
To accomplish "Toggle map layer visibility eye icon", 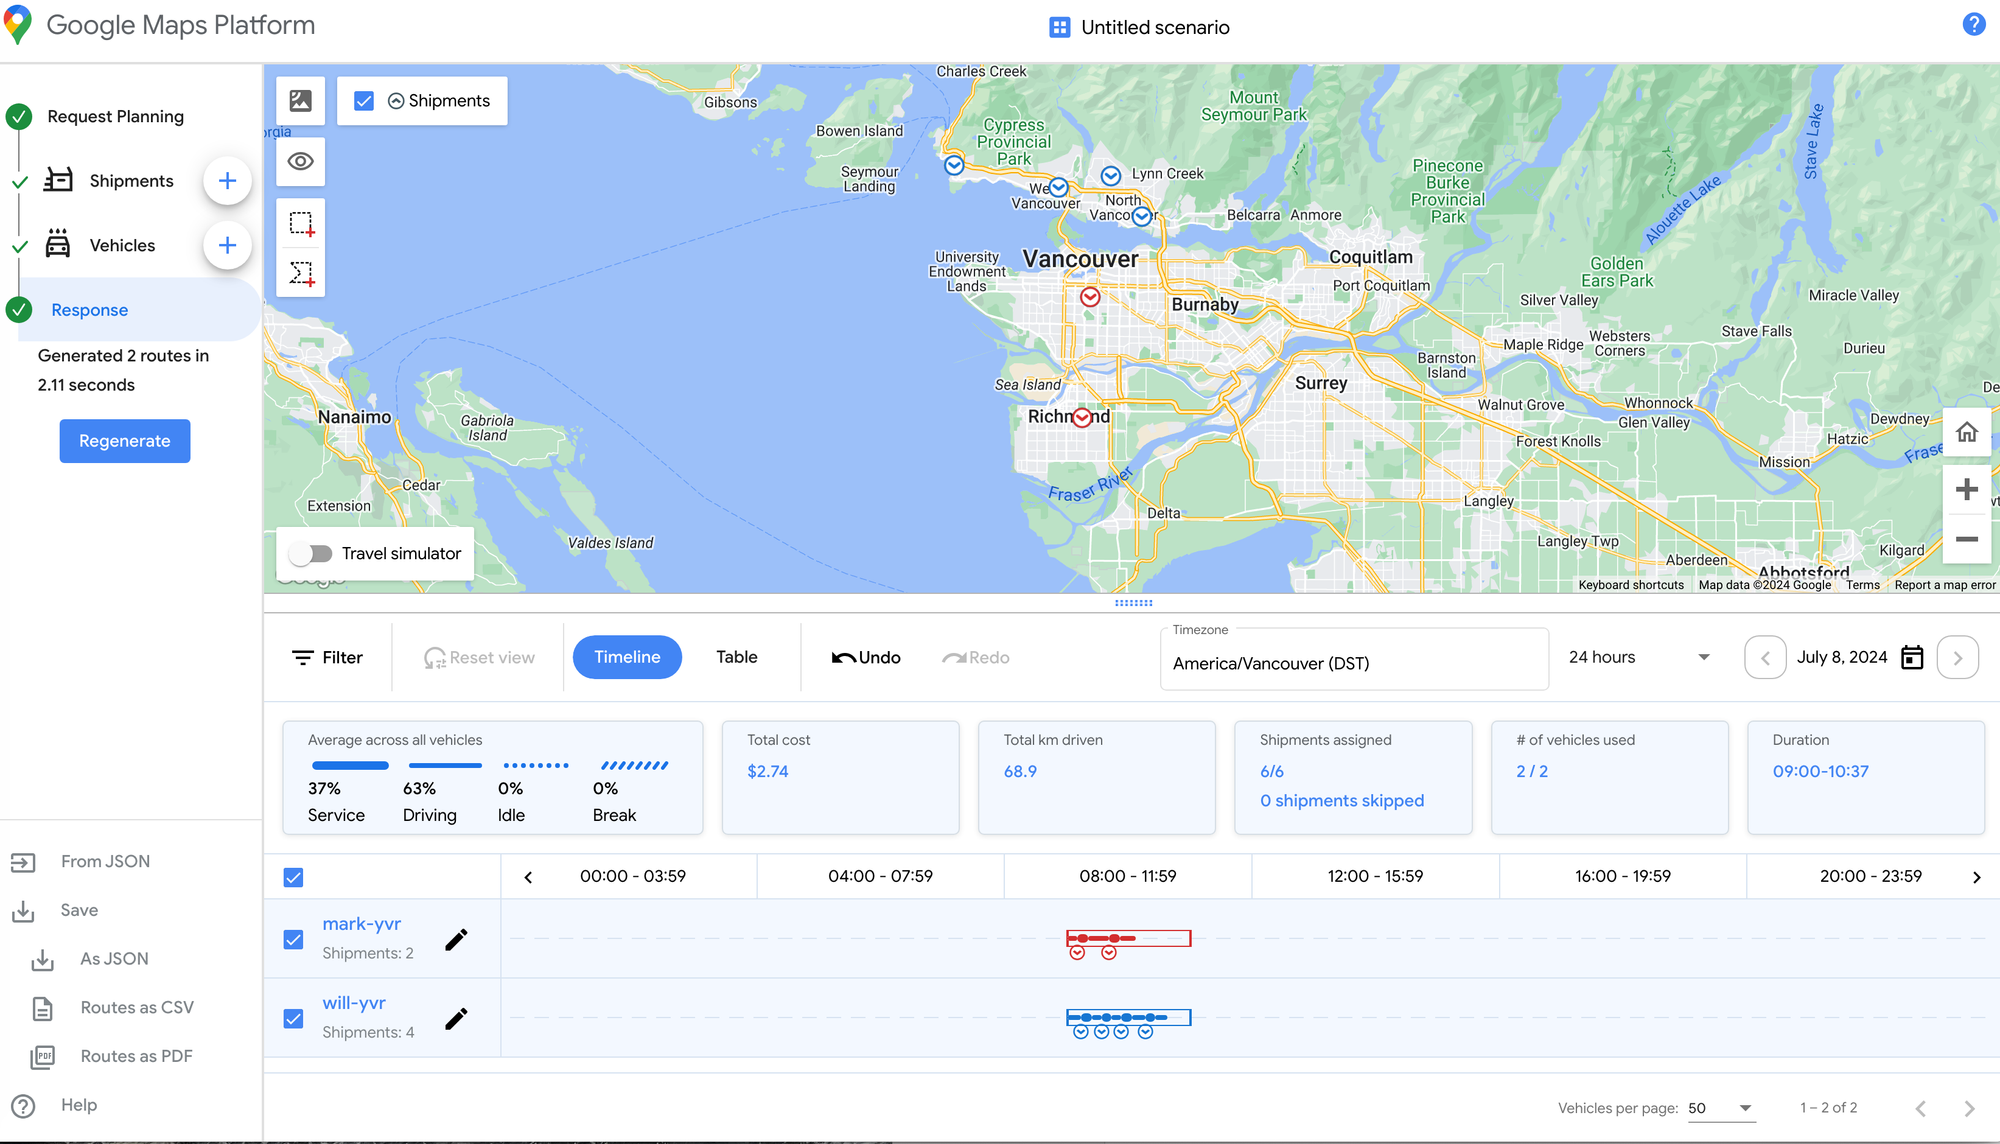I will click(301, 161).
